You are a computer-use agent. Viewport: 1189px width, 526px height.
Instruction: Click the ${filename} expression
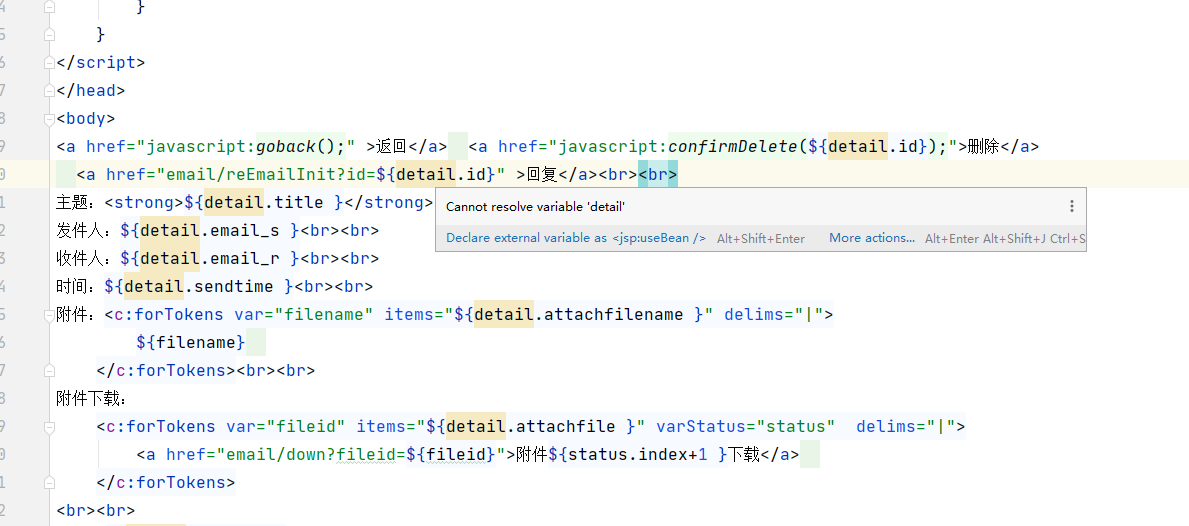click(190, 343)
